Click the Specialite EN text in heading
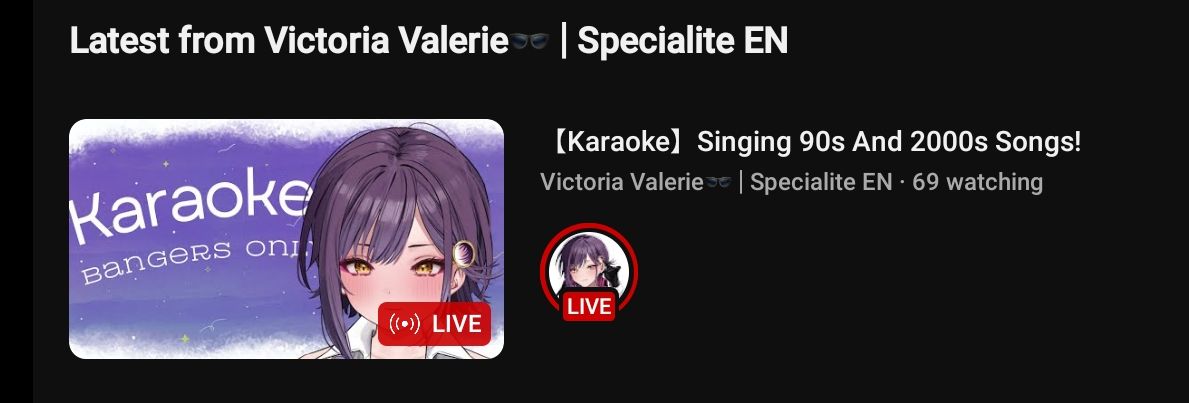 (682, 41)
